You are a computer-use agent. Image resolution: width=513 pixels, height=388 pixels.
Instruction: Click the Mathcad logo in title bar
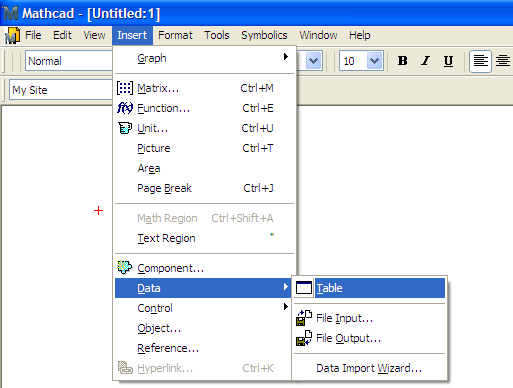(x=11, y=13)
